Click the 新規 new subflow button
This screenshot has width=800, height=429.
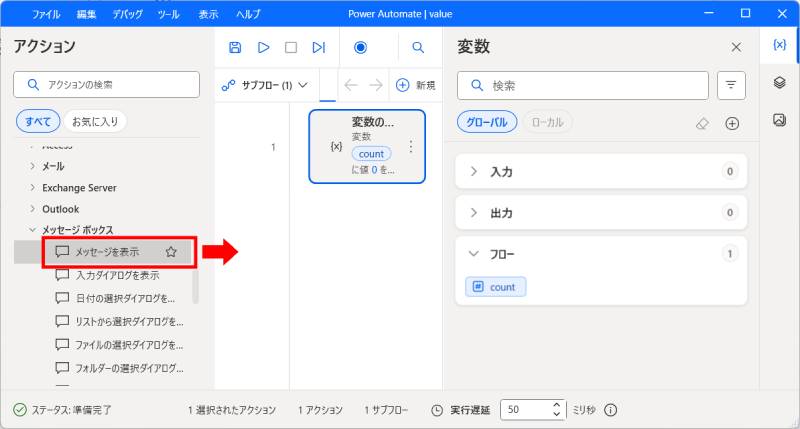416,85
